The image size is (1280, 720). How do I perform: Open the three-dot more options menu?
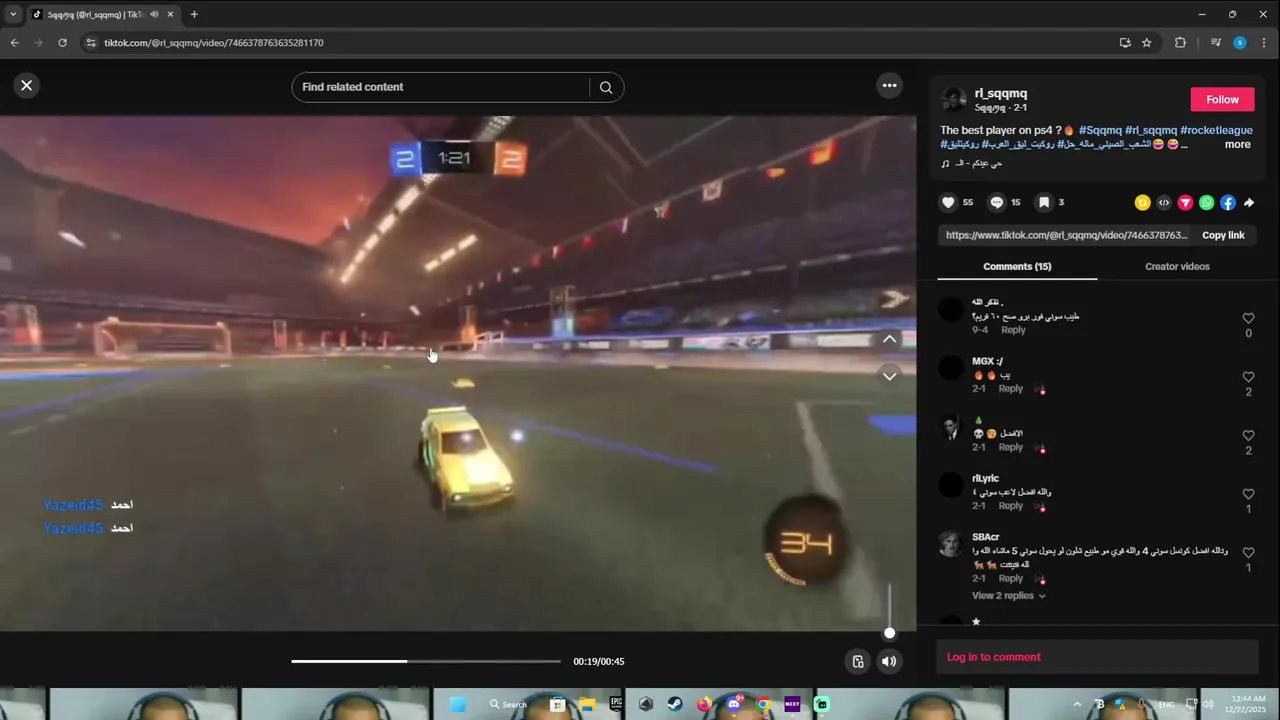[889, 86]
